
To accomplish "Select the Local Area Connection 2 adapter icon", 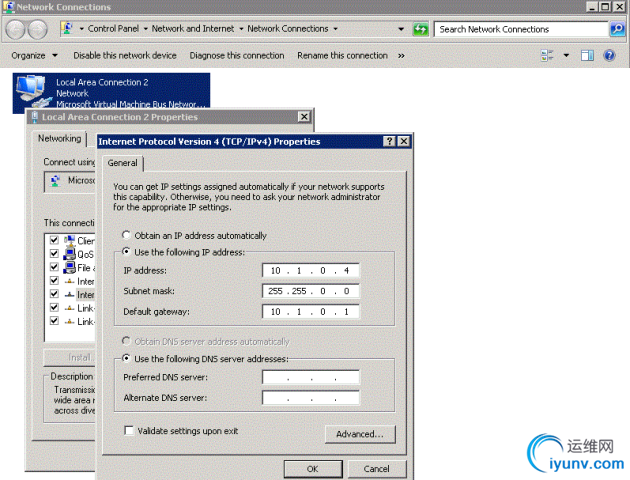I will tap(32, 93).
